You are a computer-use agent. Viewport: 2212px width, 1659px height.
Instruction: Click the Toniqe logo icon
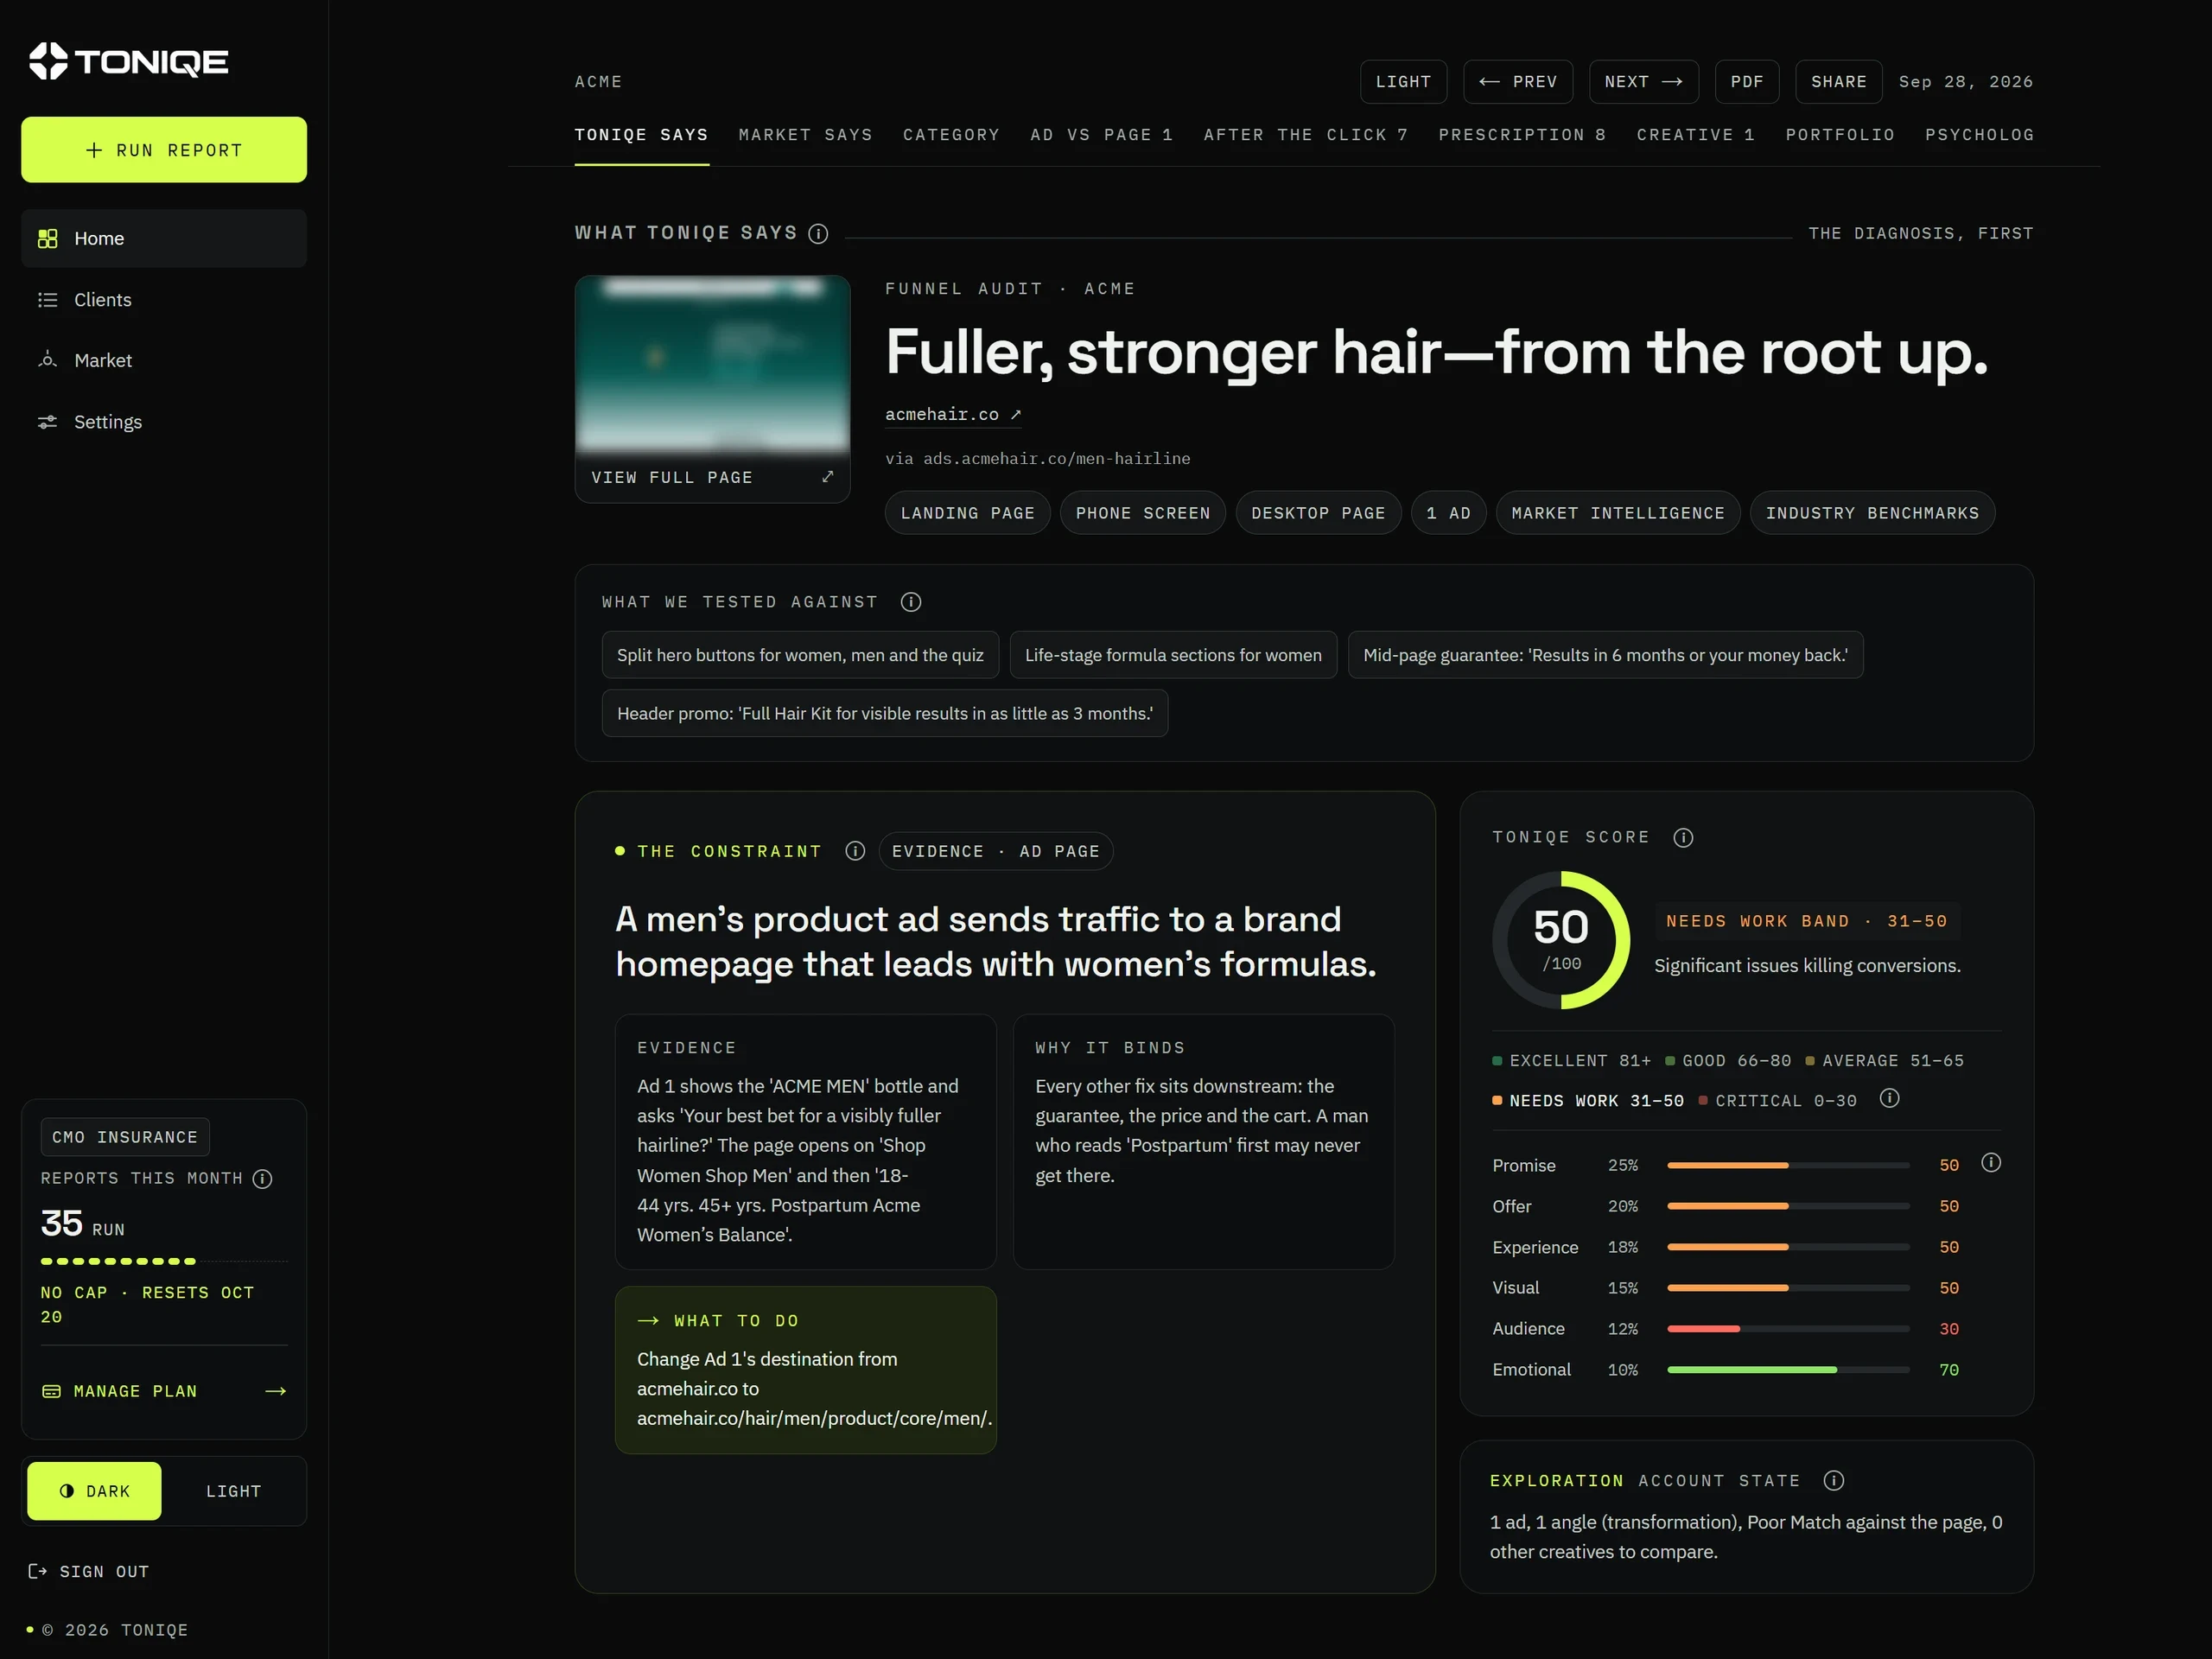click(48, 61)
